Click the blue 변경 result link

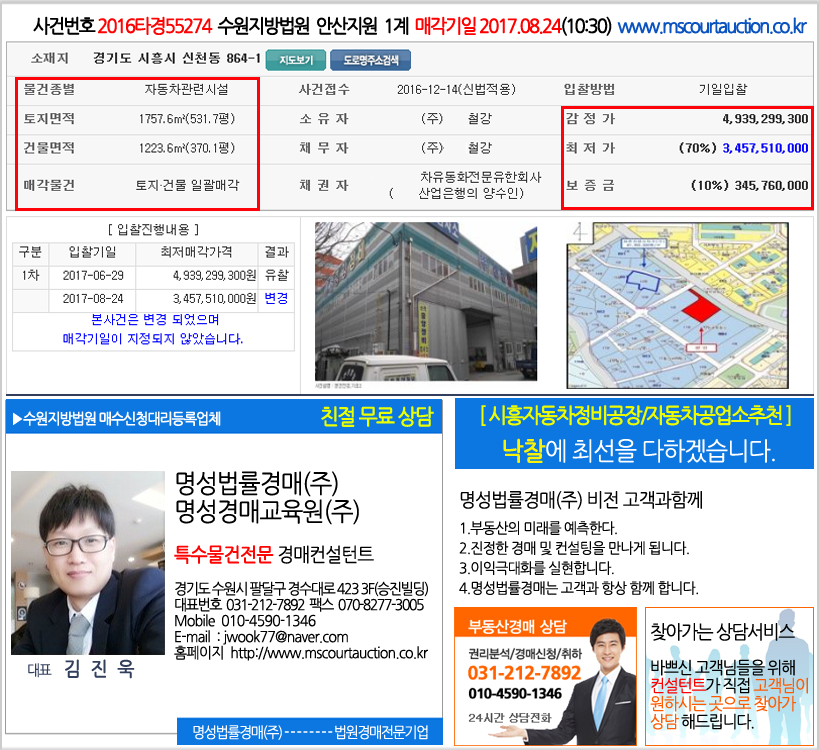pos(276,298)
